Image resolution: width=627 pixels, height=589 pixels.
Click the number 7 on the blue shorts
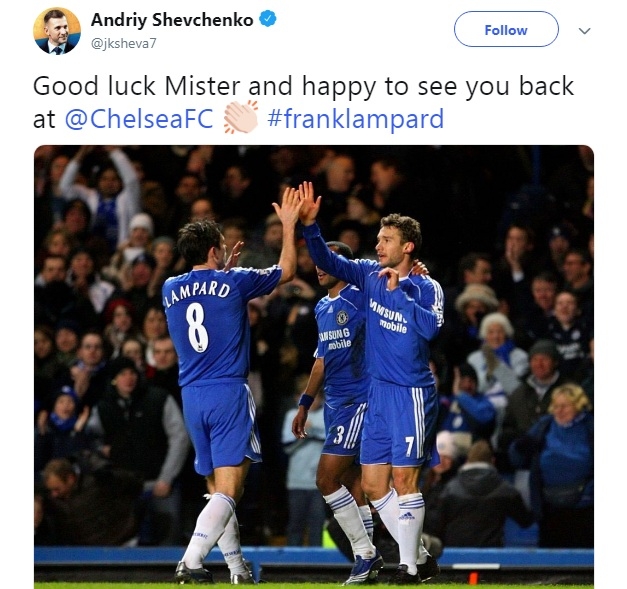pos(409,446)
